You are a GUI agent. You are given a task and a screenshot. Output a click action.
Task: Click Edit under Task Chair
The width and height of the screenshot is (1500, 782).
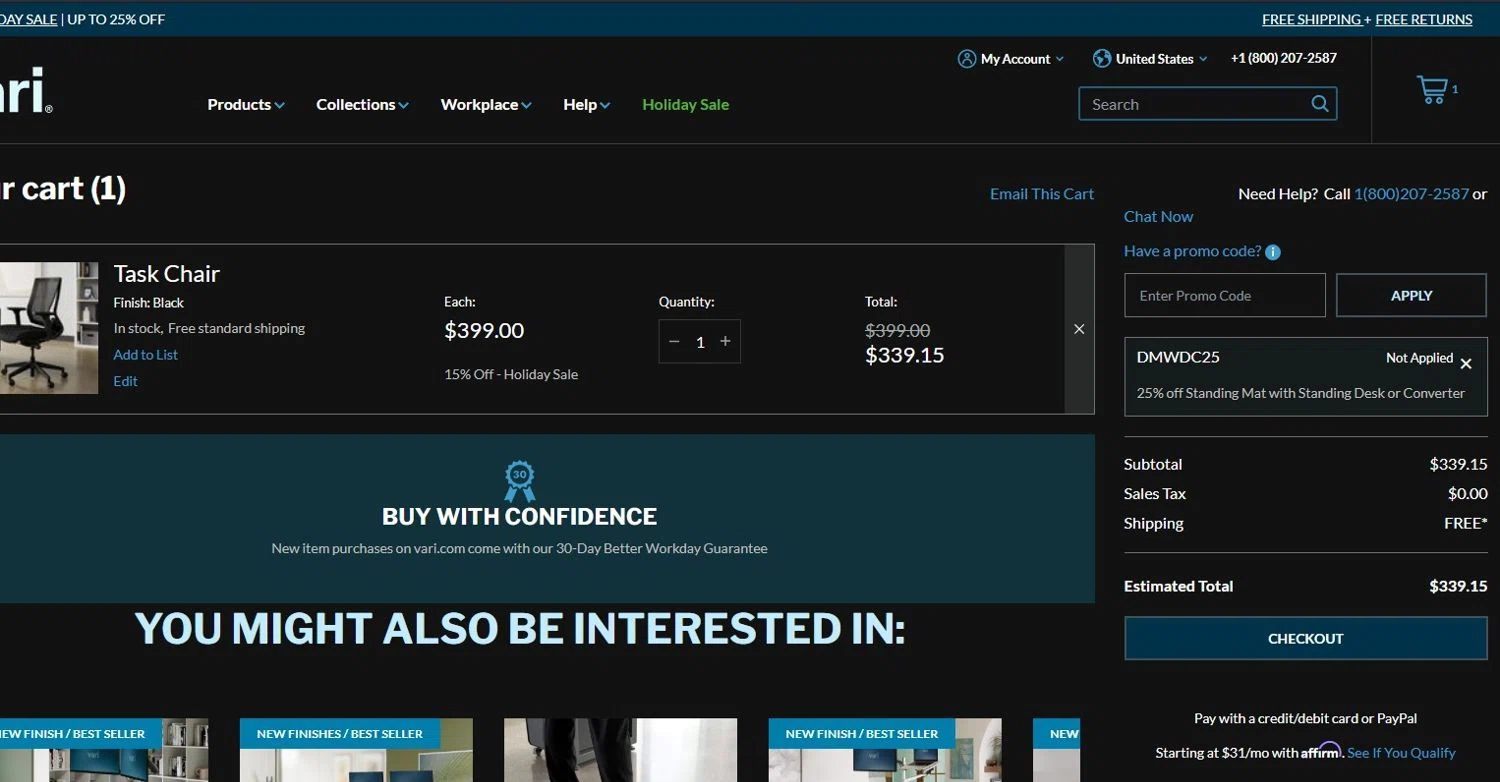[x=126, y=381]
